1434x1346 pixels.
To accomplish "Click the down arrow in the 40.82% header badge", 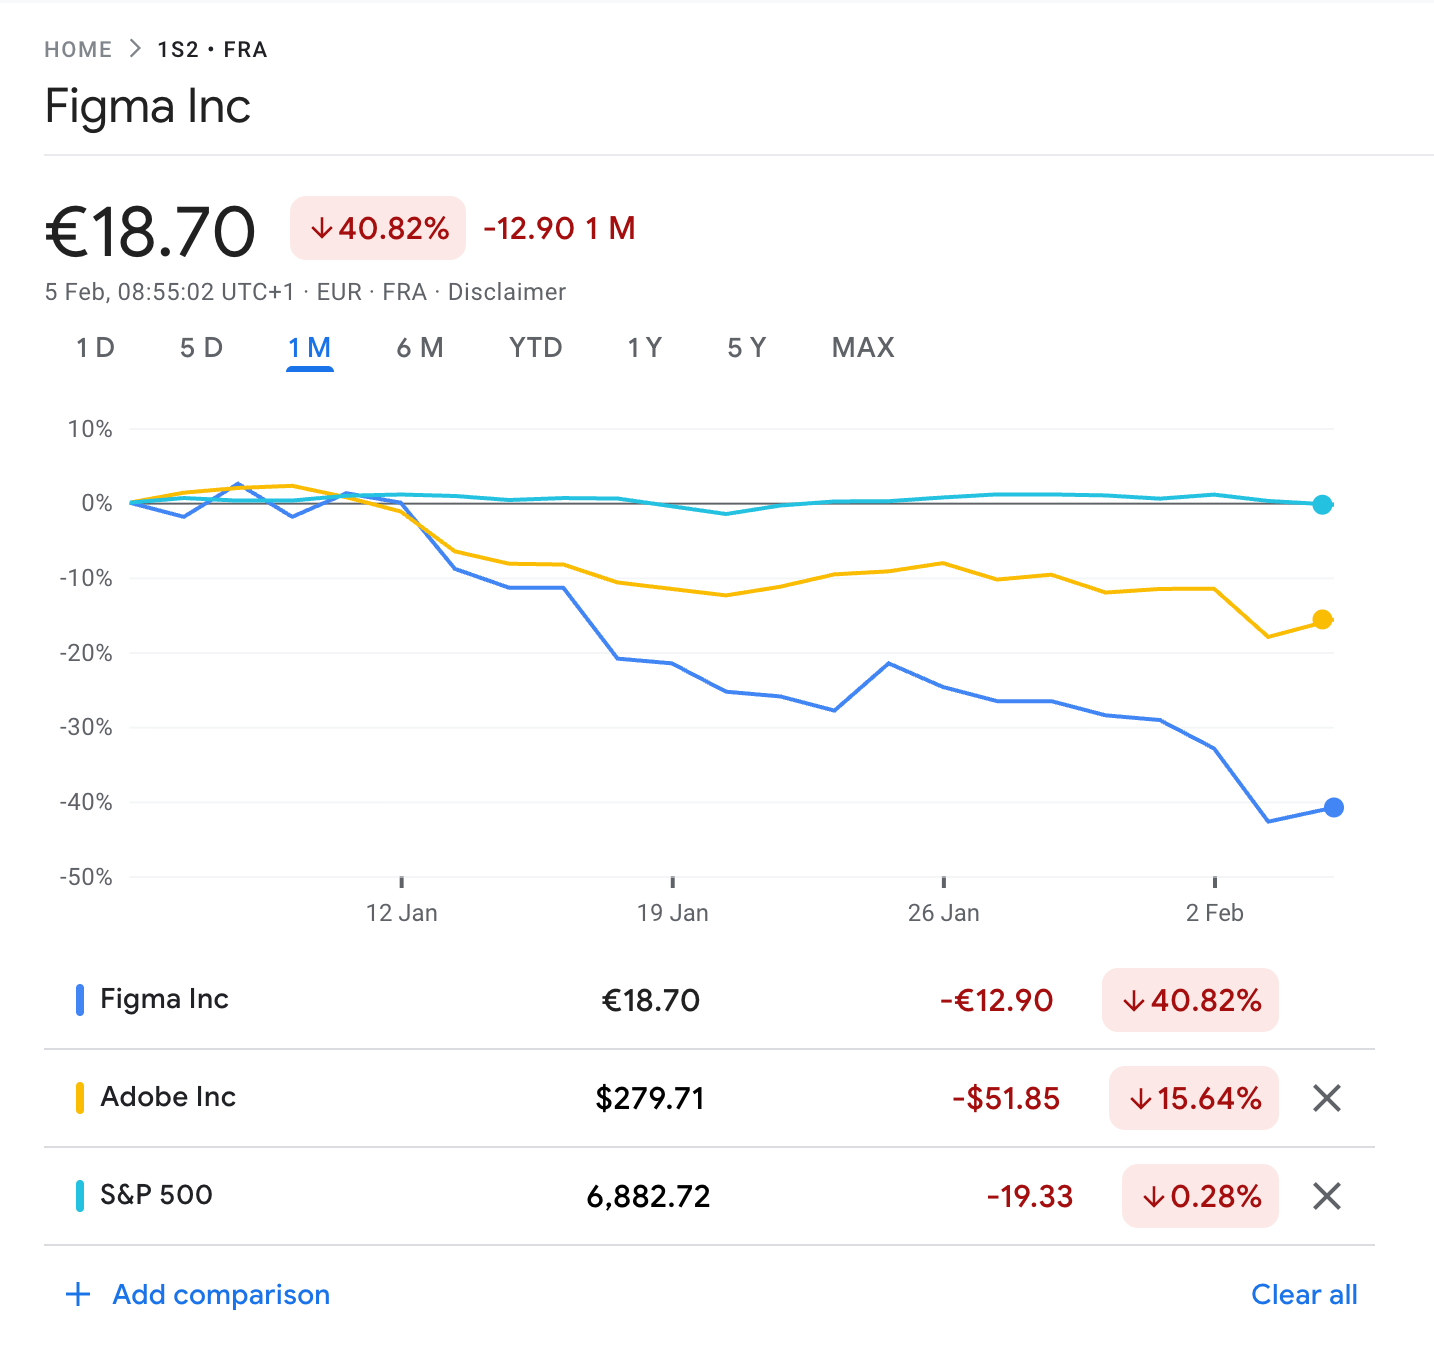I will point(321,229).
